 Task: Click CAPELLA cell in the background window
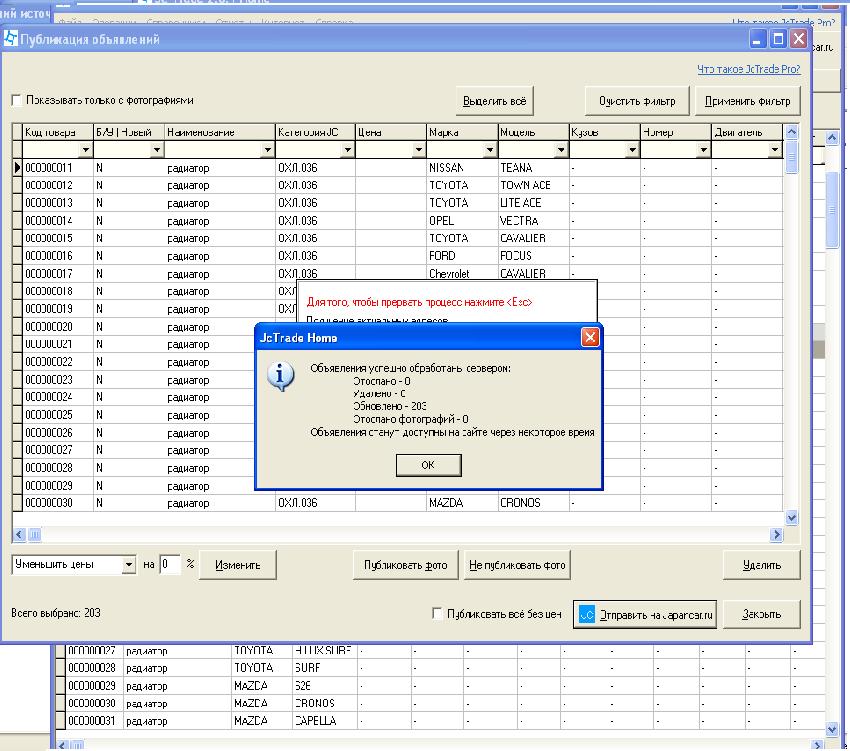pos(324,721)
